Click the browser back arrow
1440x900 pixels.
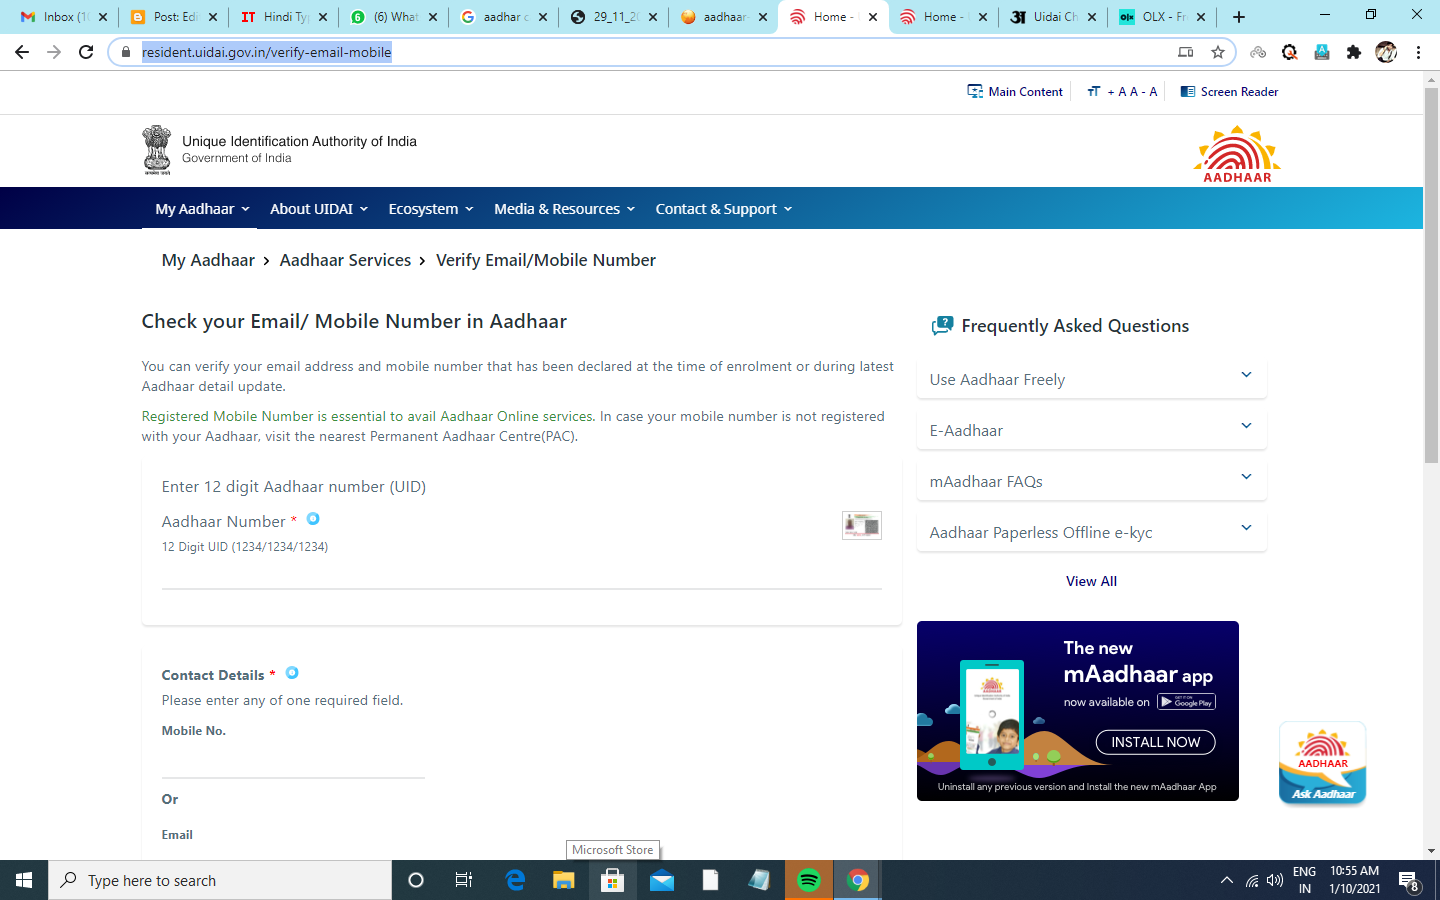tap(22, 52)
